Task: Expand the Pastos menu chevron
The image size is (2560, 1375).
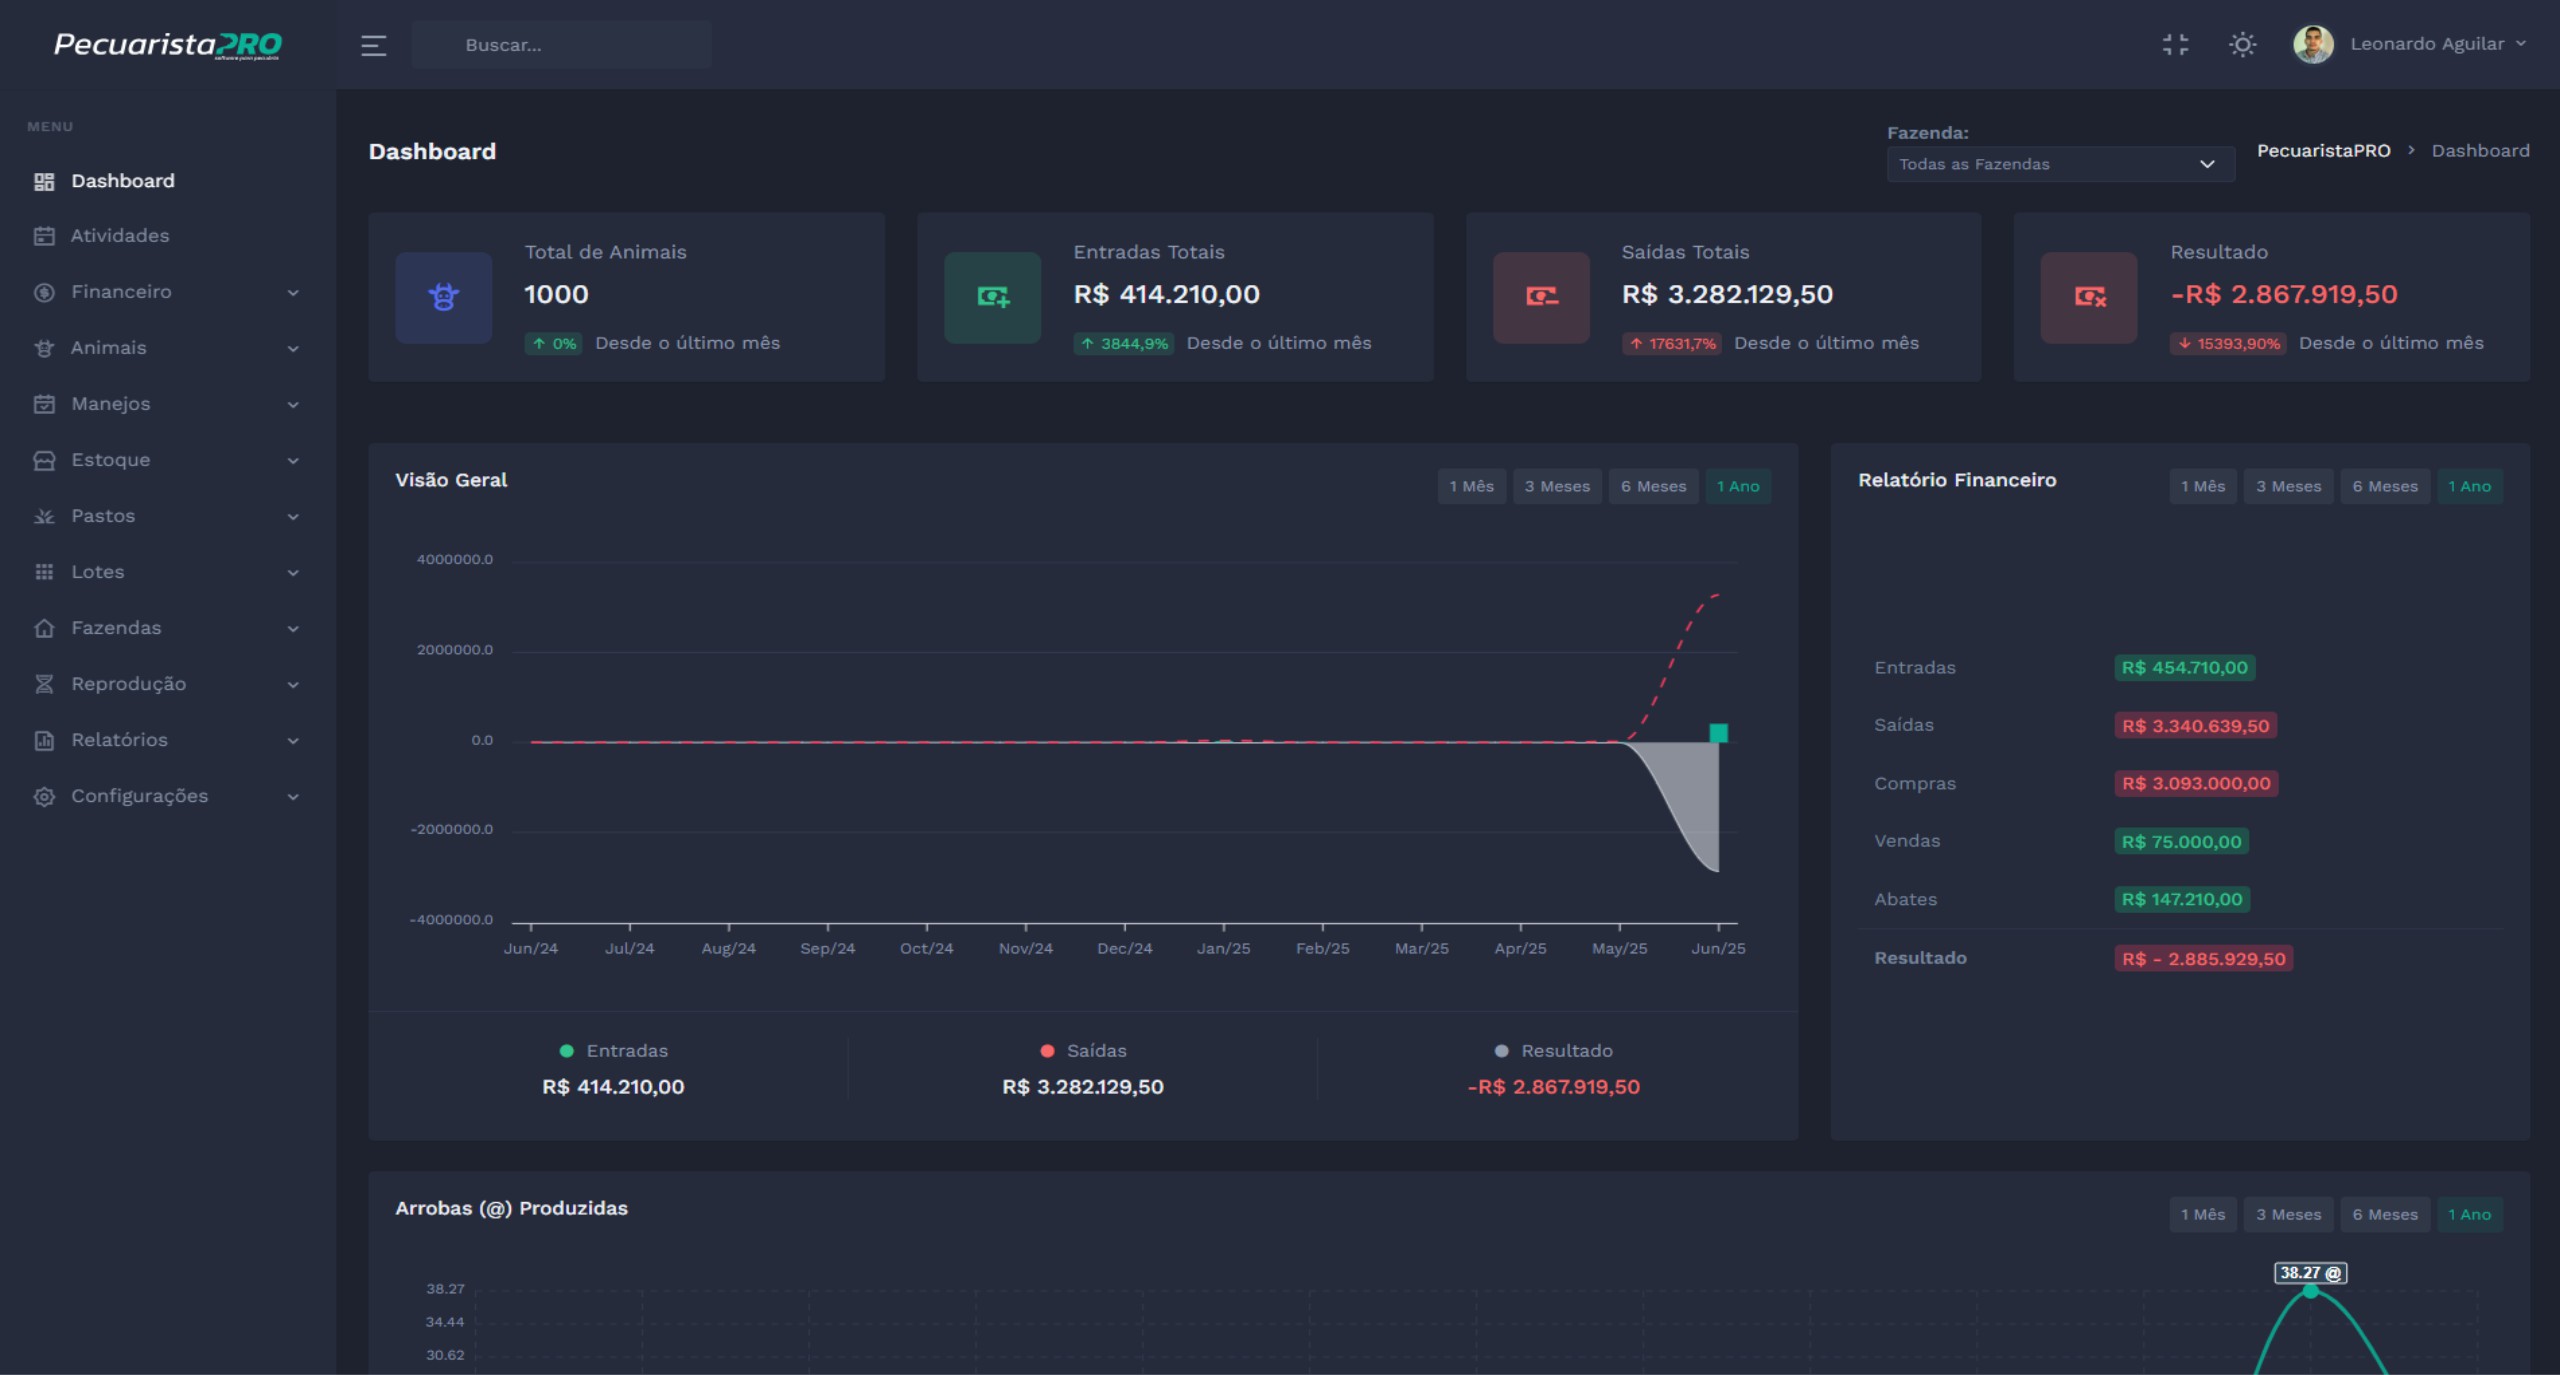Action: point(293,517)
